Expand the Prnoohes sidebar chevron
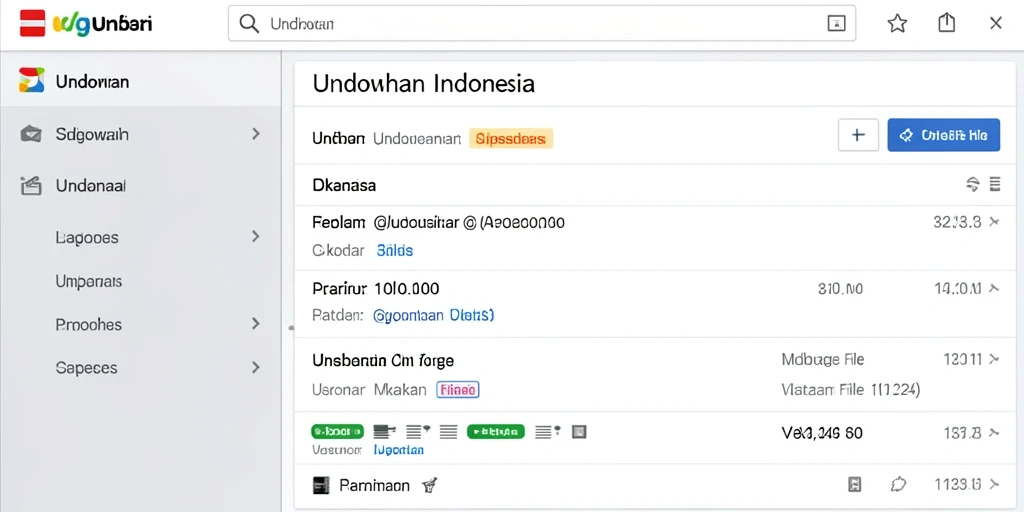 pos(256,323)
